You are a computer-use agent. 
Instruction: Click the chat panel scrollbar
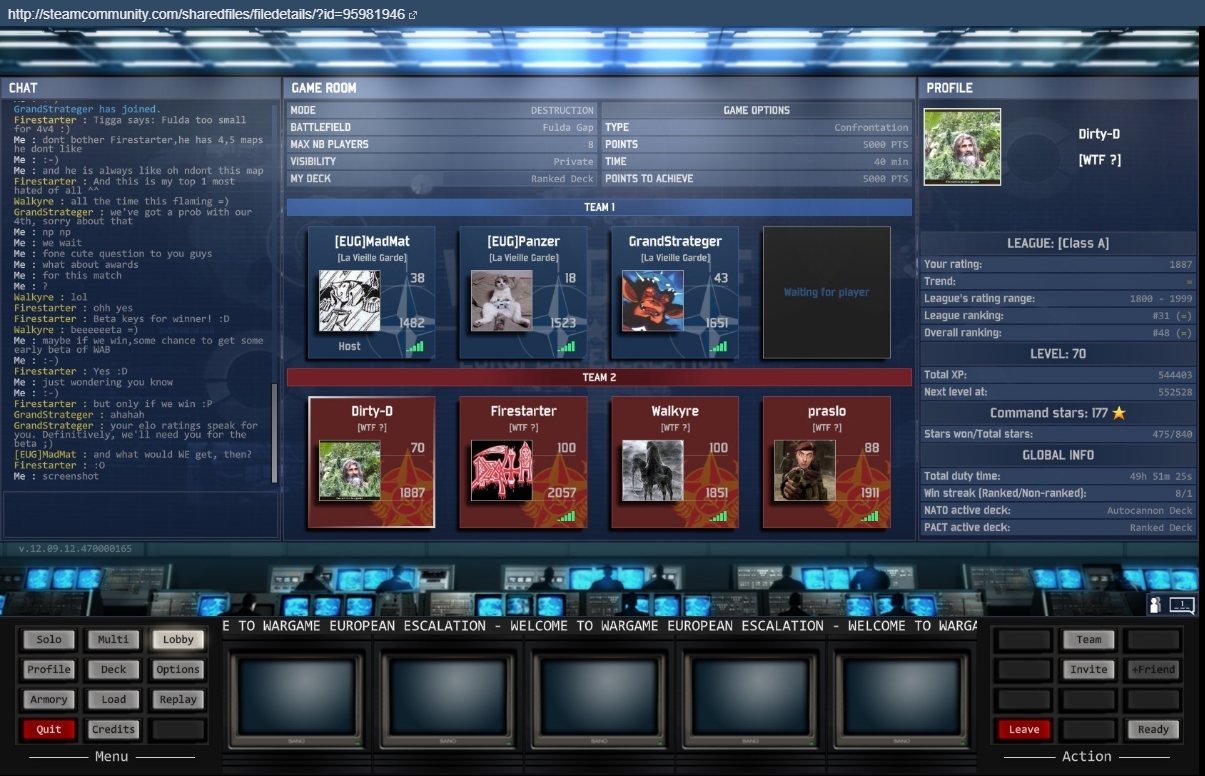[x=275, y=434]
